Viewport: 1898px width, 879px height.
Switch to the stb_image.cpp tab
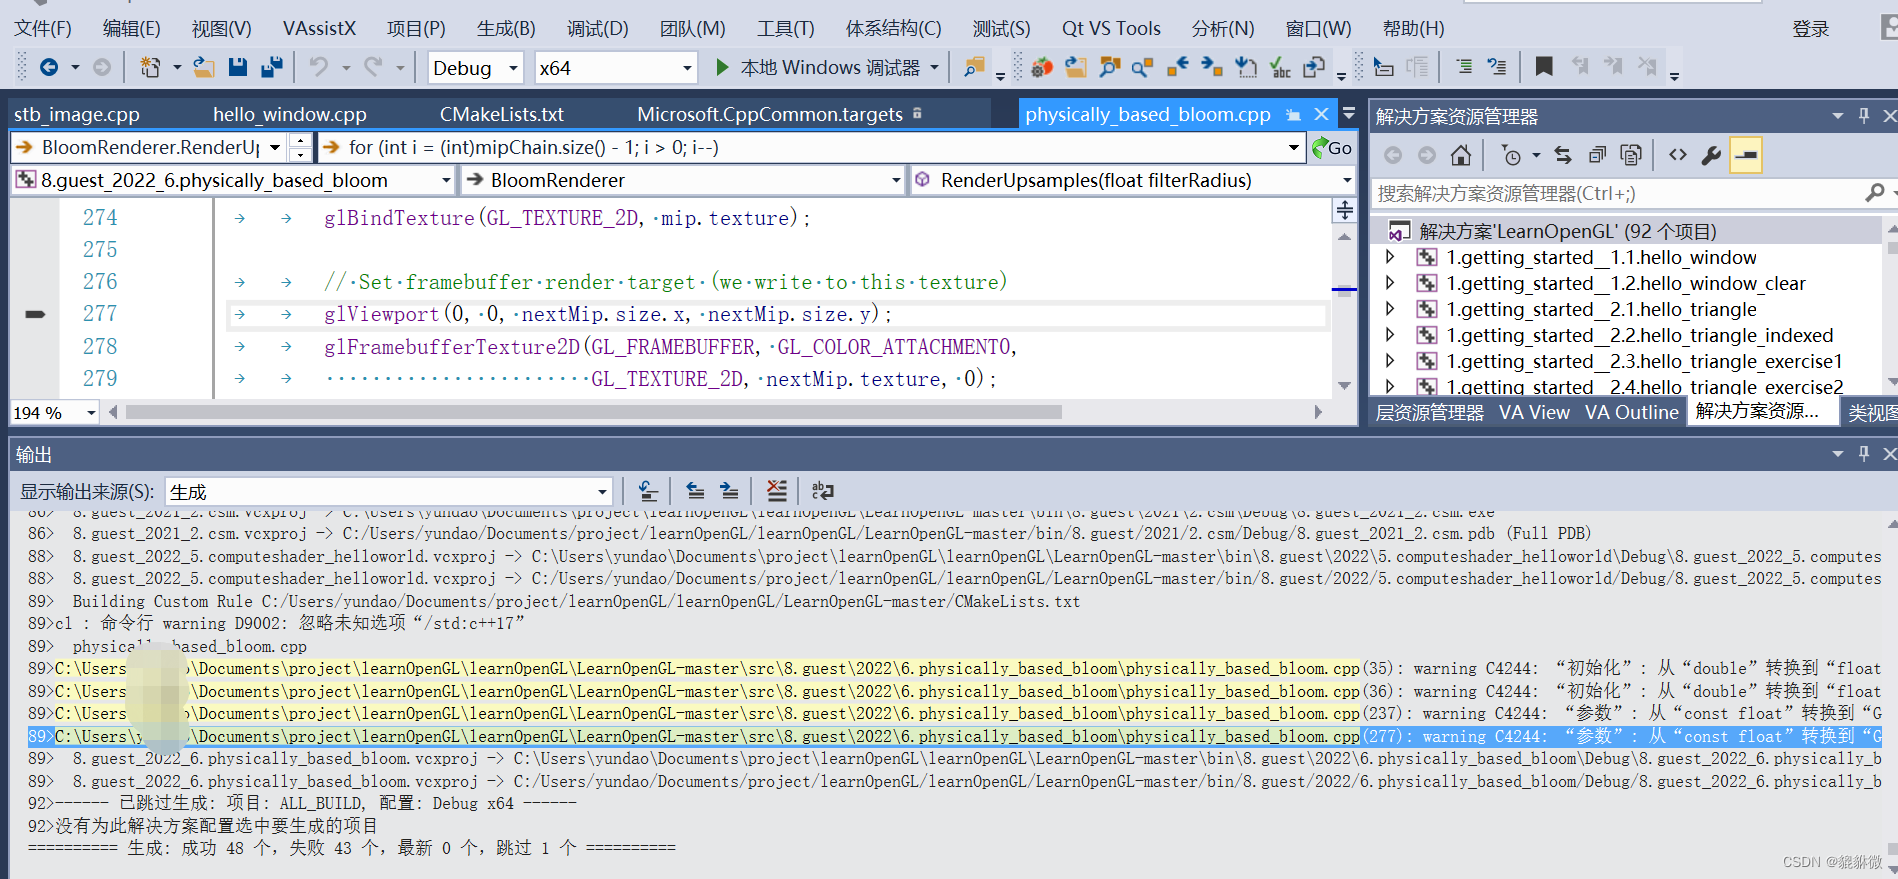(x=77, y=114)
